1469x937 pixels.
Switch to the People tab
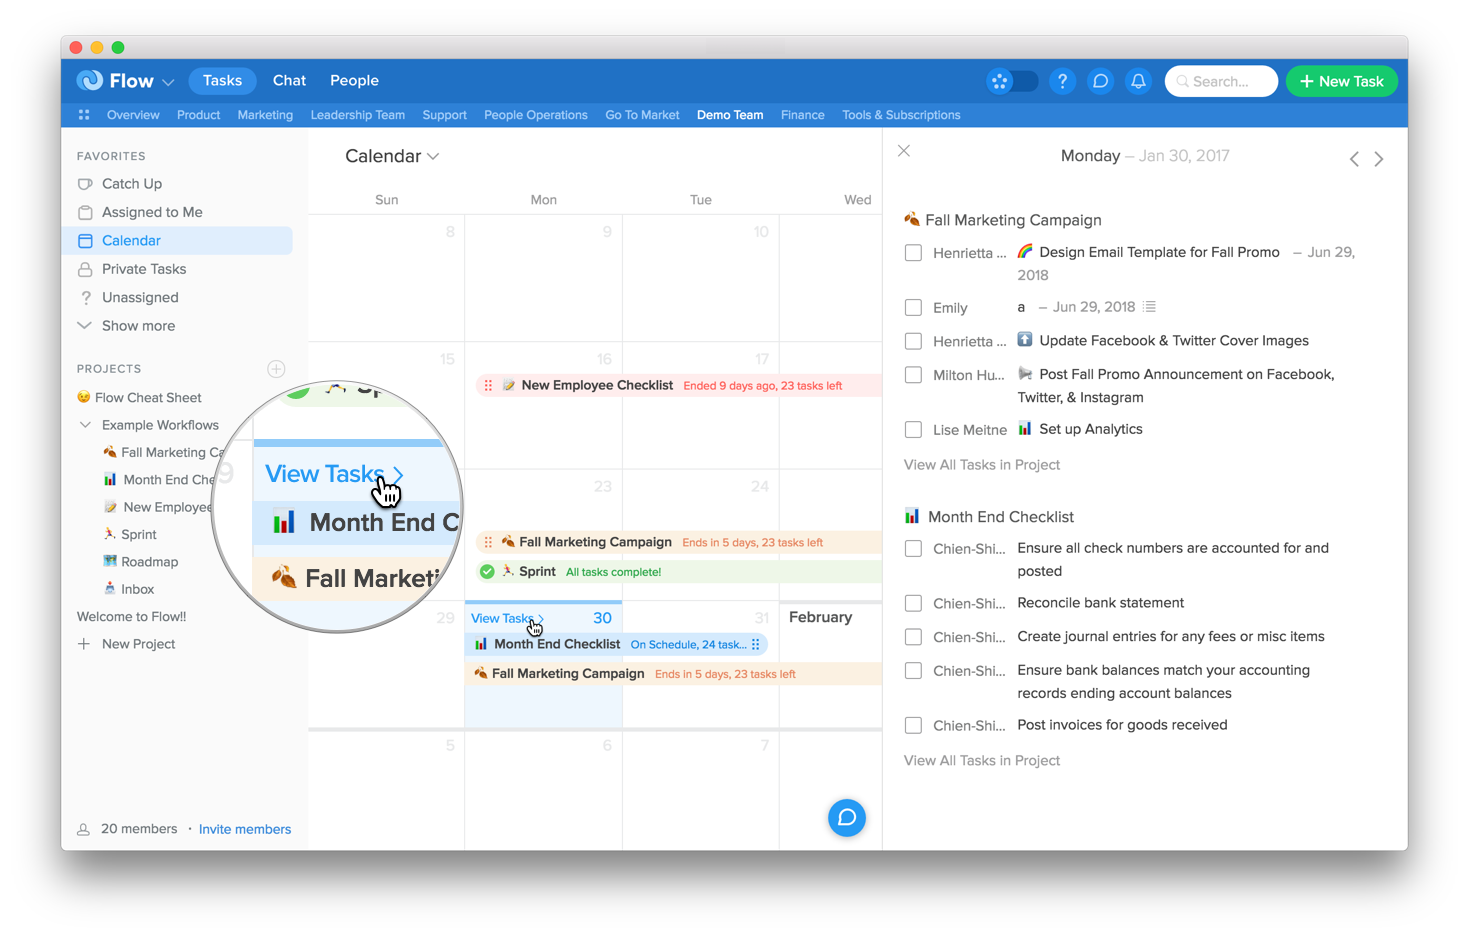pyautogui.click(x=354, y=81)
